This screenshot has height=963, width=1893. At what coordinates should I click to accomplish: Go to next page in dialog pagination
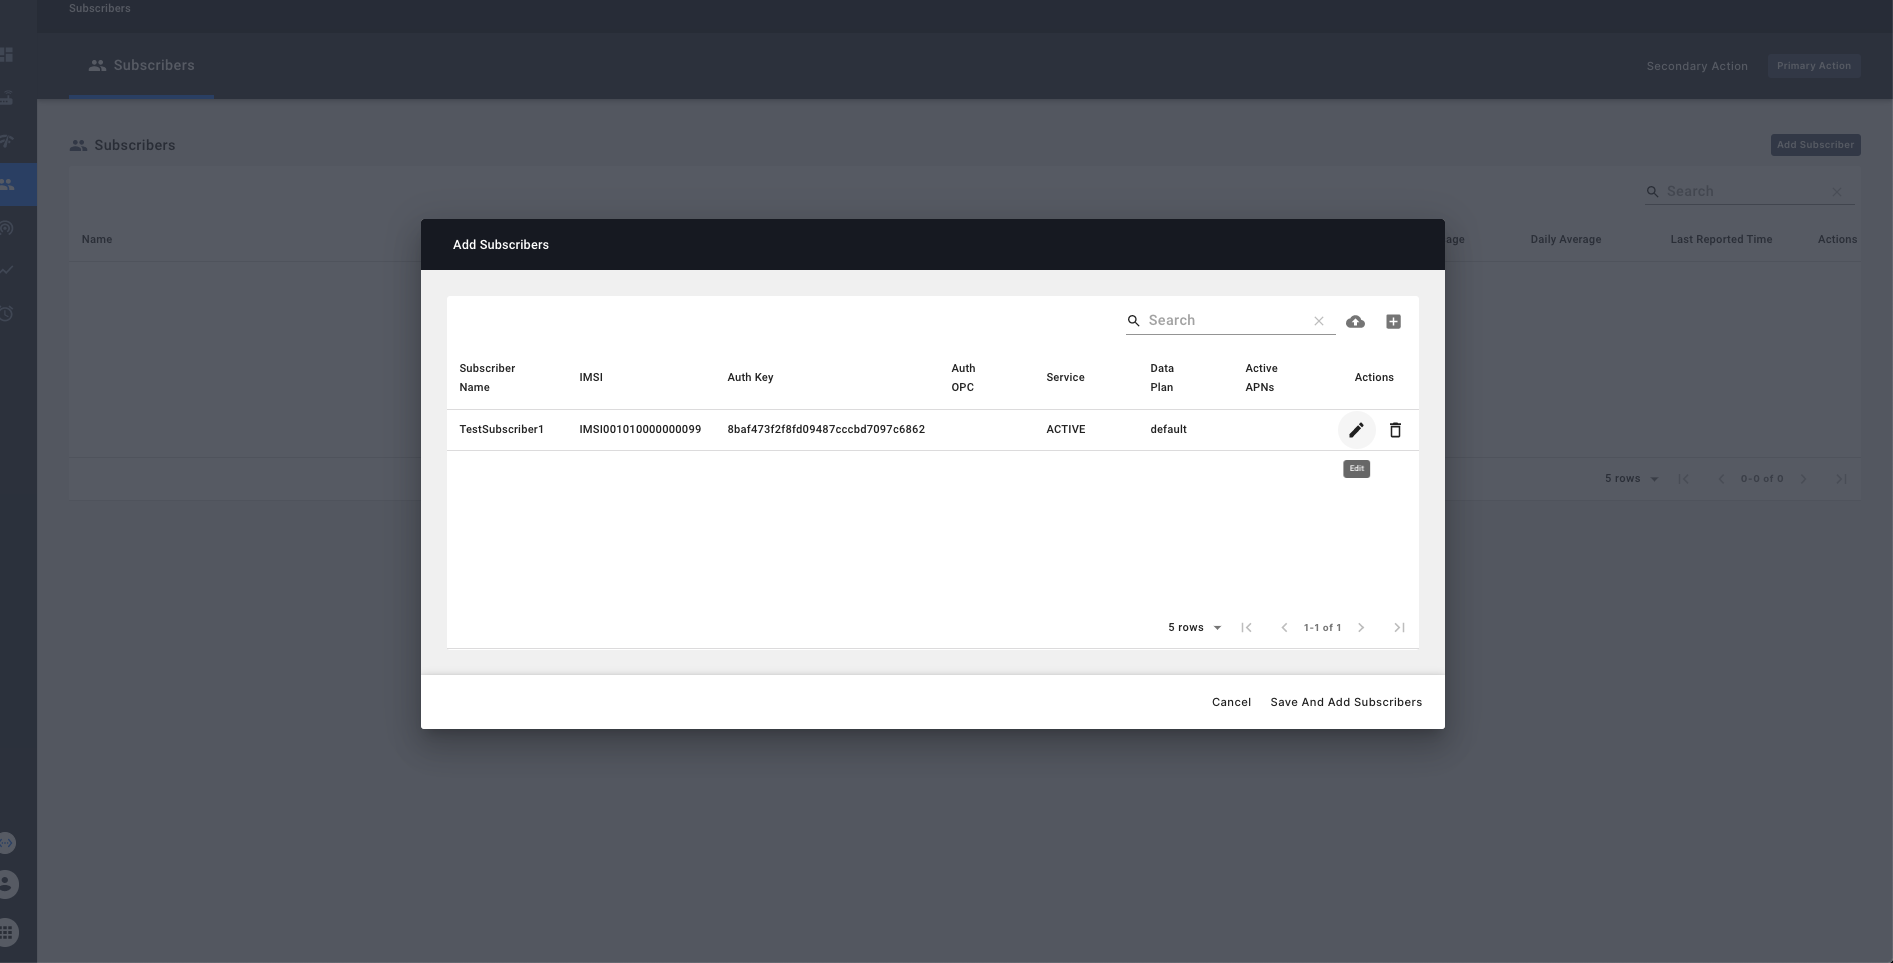point(1361,628)
